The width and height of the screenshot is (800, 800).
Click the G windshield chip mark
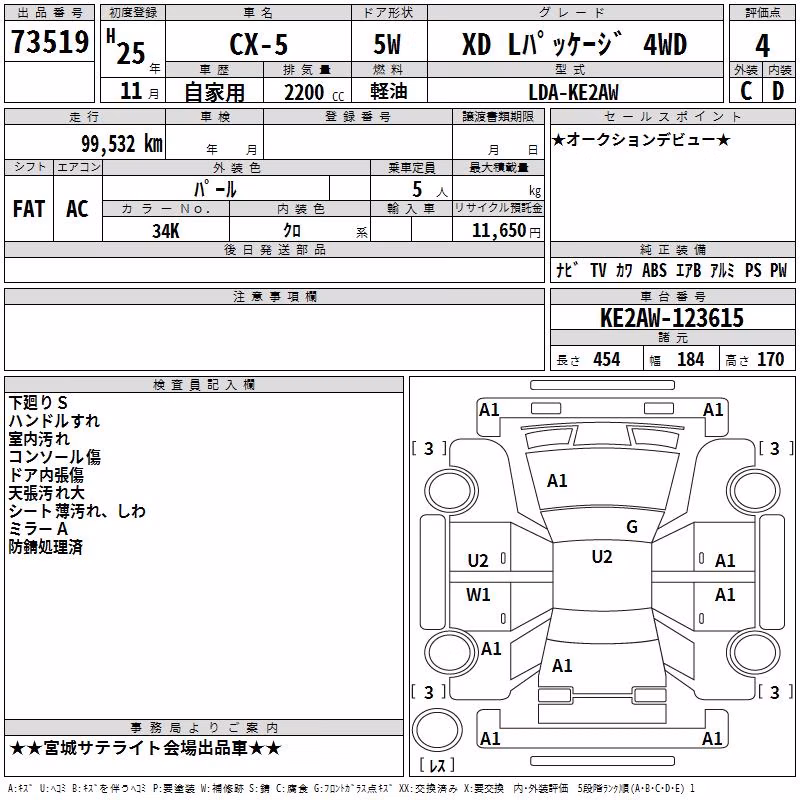632,527
